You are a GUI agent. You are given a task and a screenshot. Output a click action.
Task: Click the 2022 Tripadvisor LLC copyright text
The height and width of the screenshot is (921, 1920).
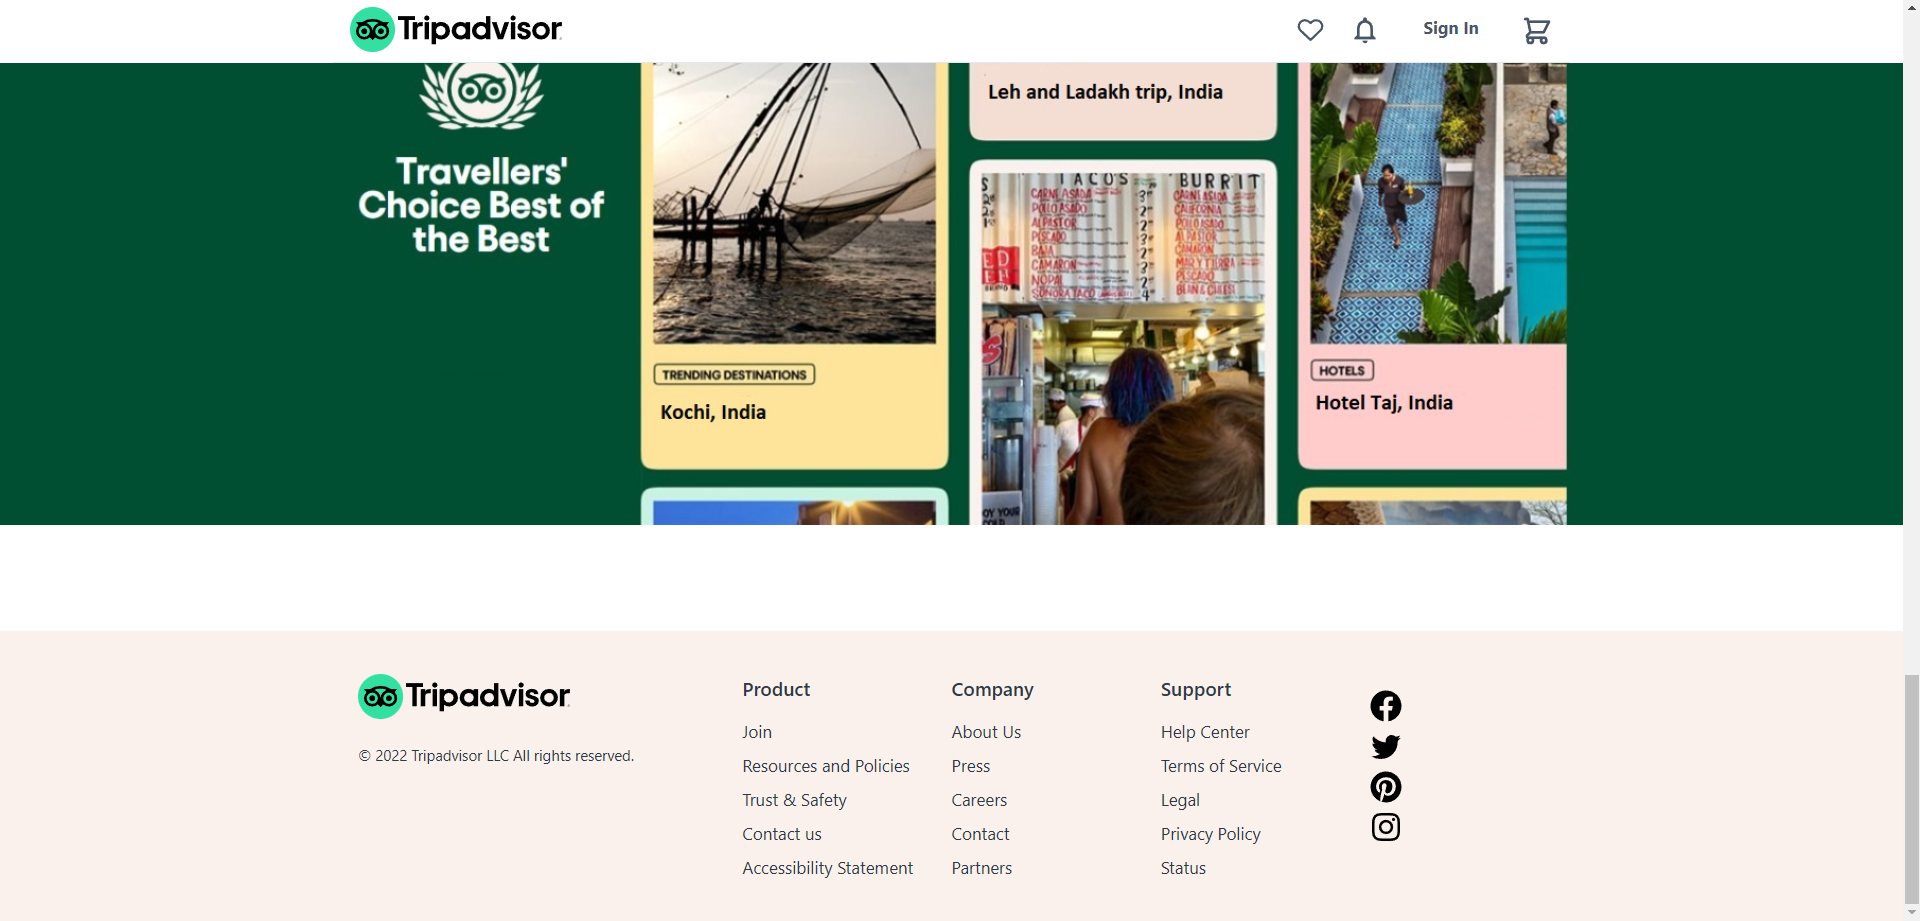click(x=496, y=755)
